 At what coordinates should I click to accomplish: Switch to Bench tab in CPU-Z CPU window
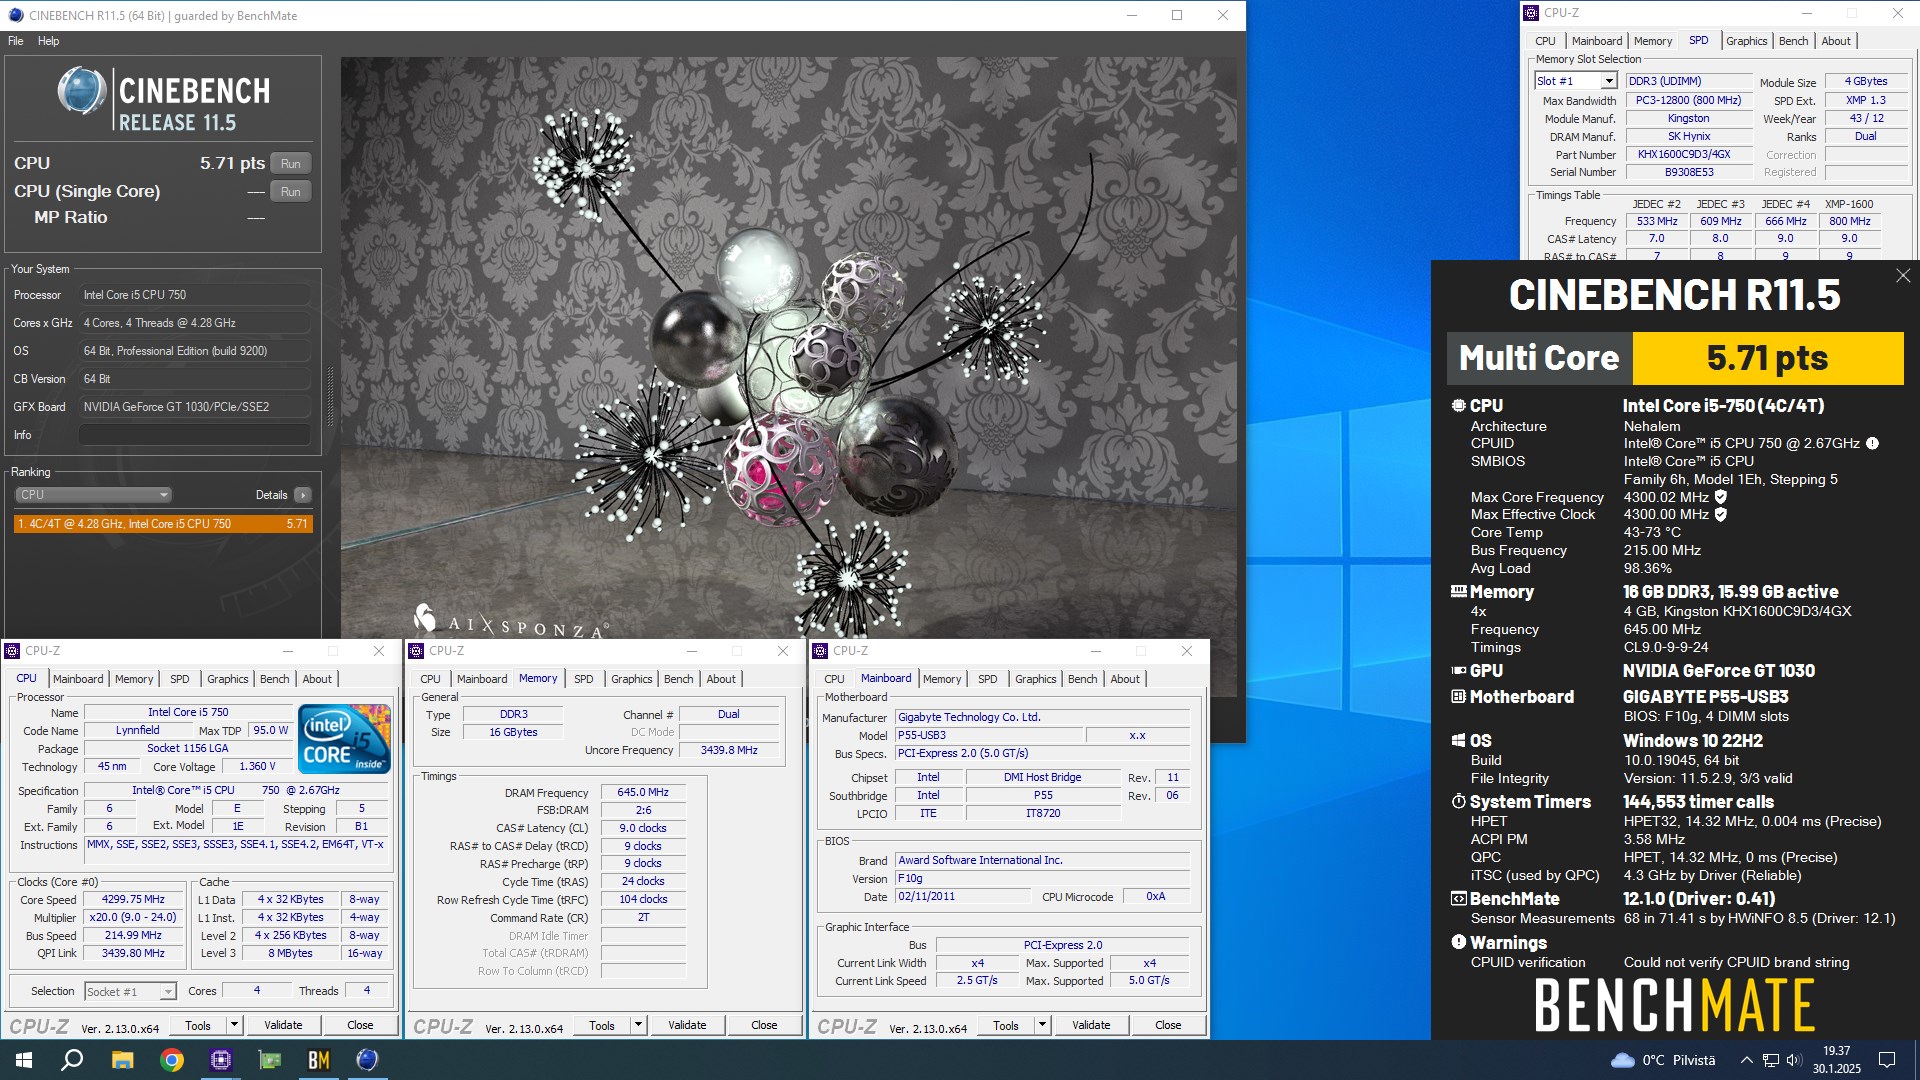(x=275, y=679)
